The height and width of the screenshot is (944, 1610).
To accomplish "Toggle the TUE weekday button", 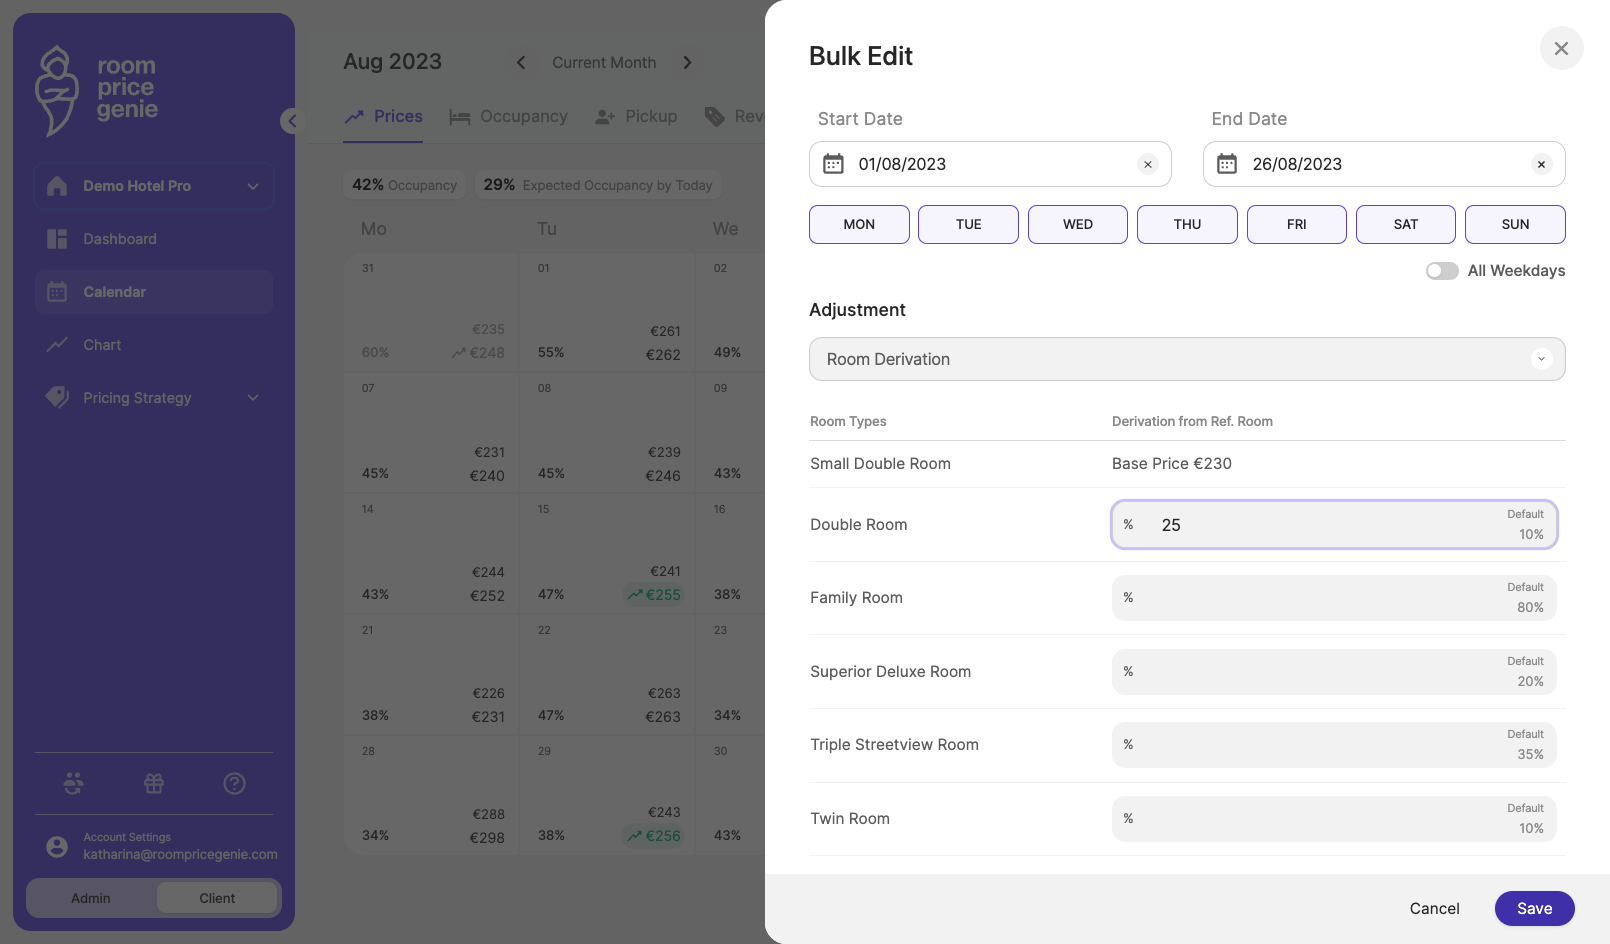I will 968,224.
